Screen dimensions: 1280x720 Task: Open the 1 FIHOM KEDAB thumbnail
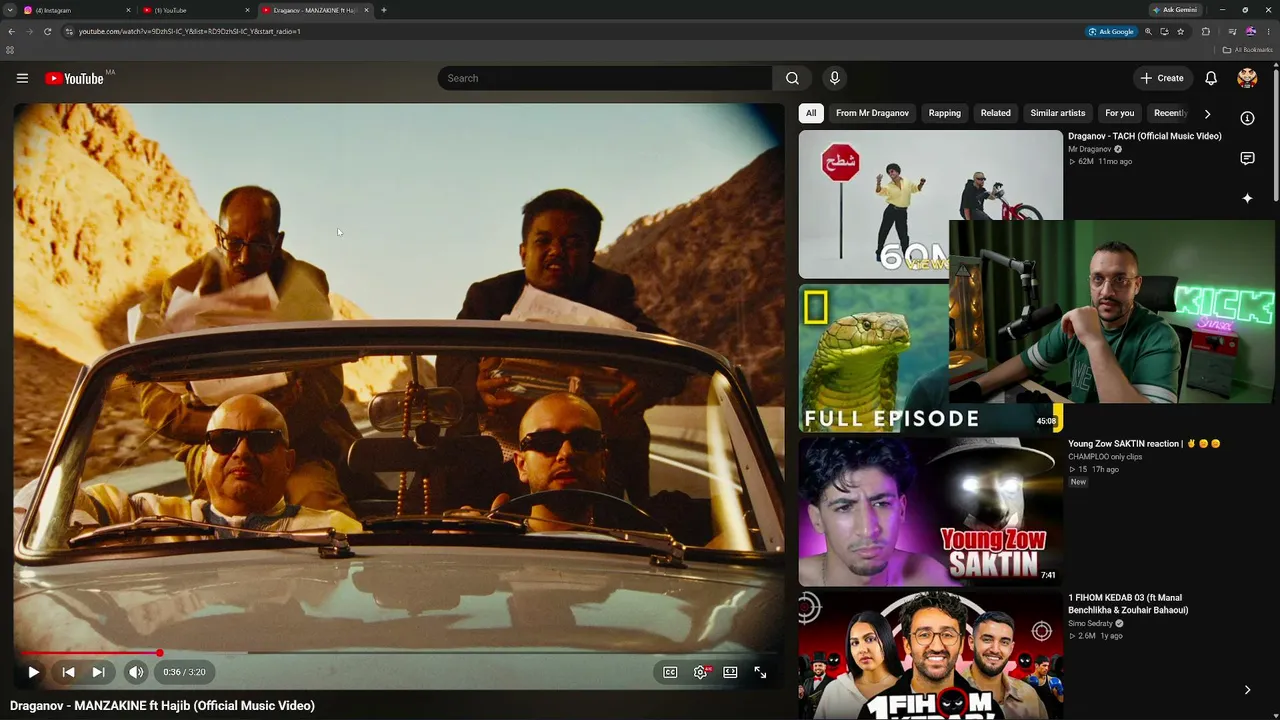[x=930, y=655]
